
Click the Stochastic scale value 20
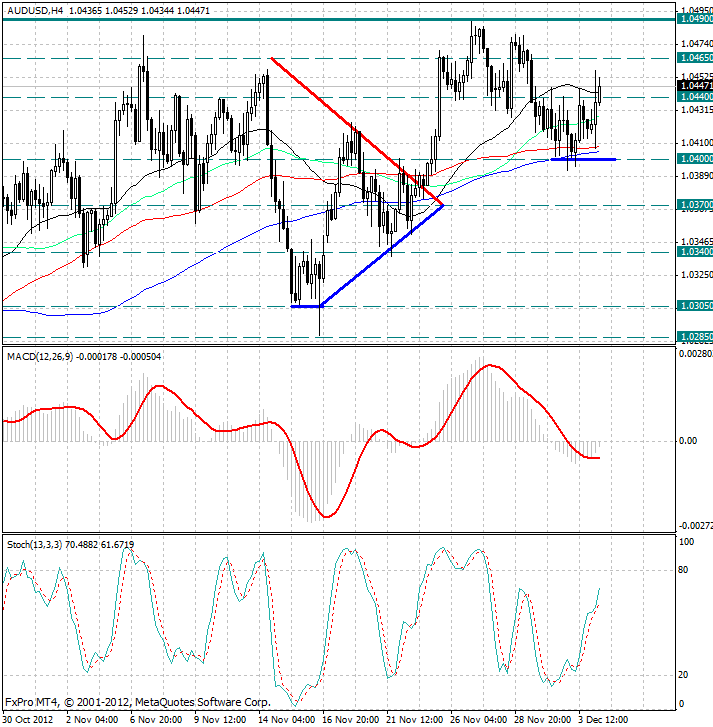pos(683,675)
